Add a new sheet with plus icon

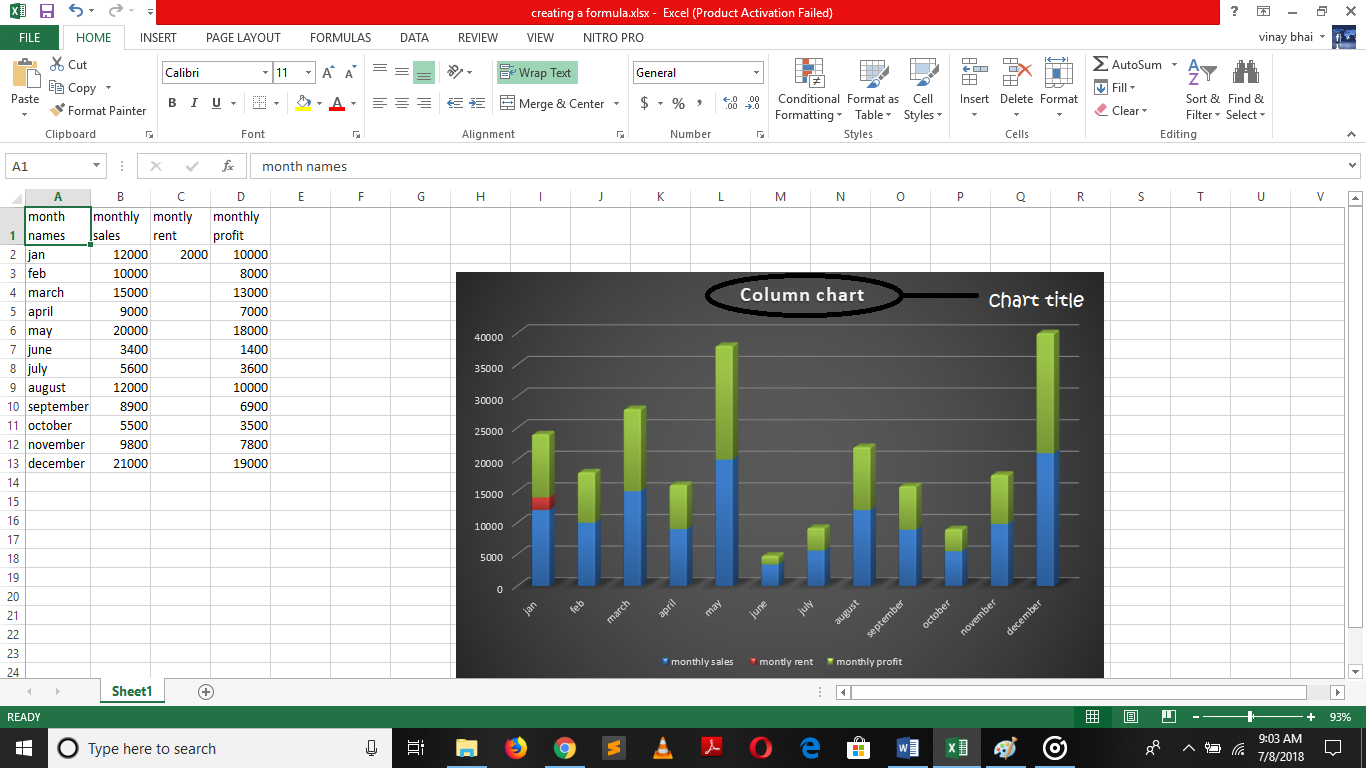point(206,691)
